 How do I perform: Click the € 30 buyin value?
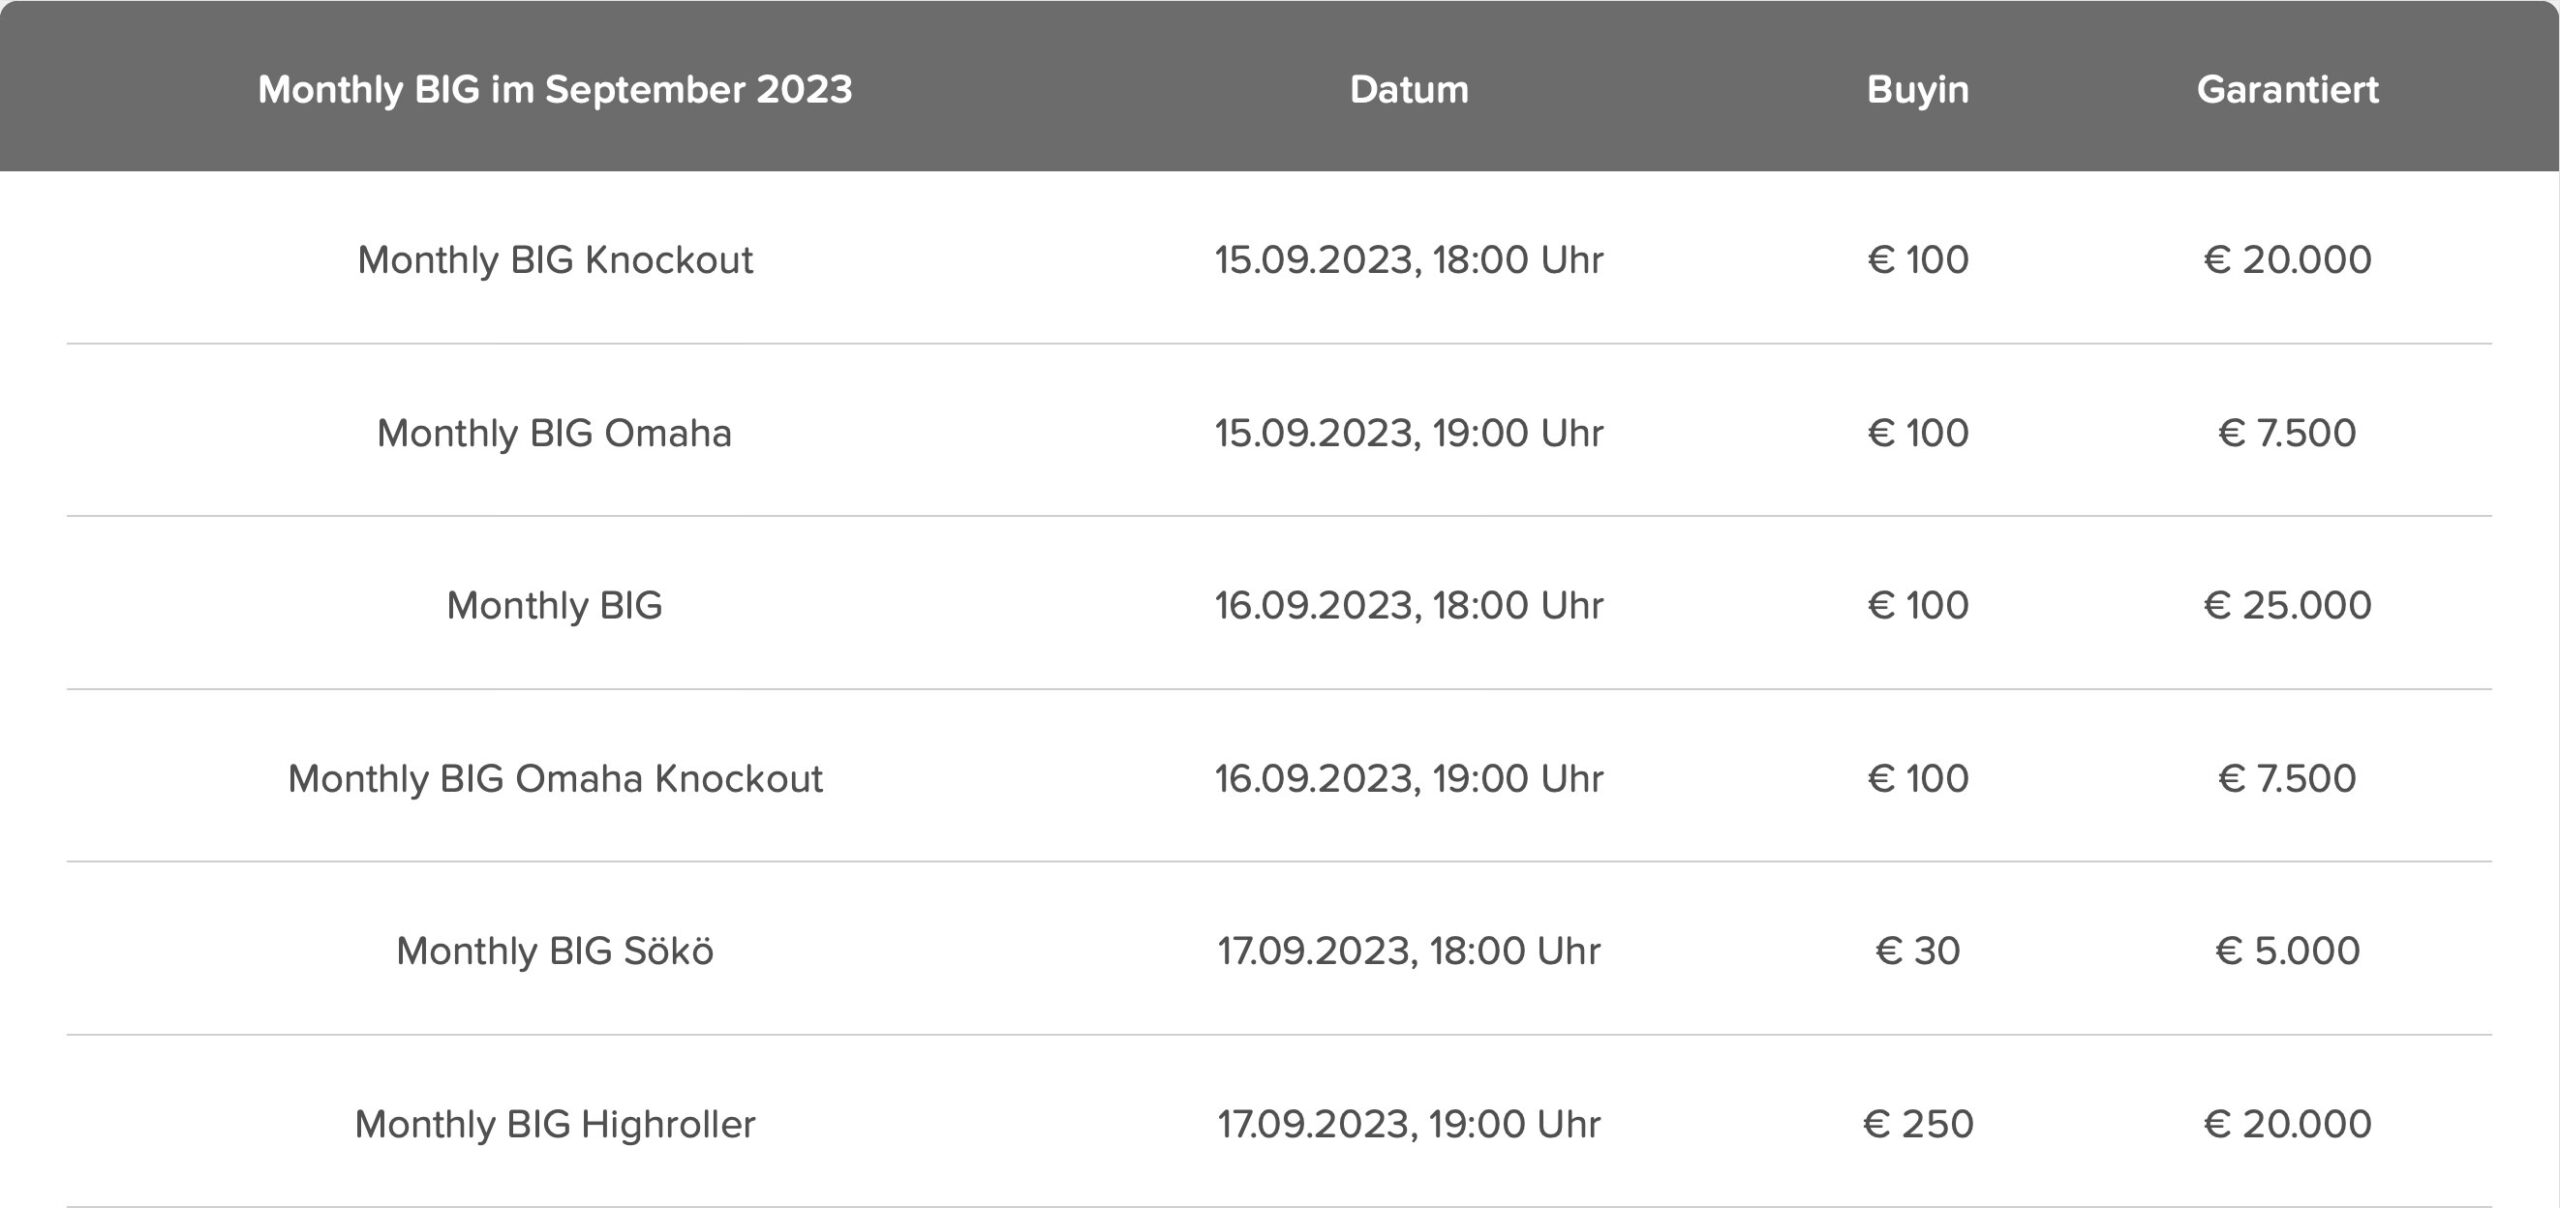(1917, 951)
